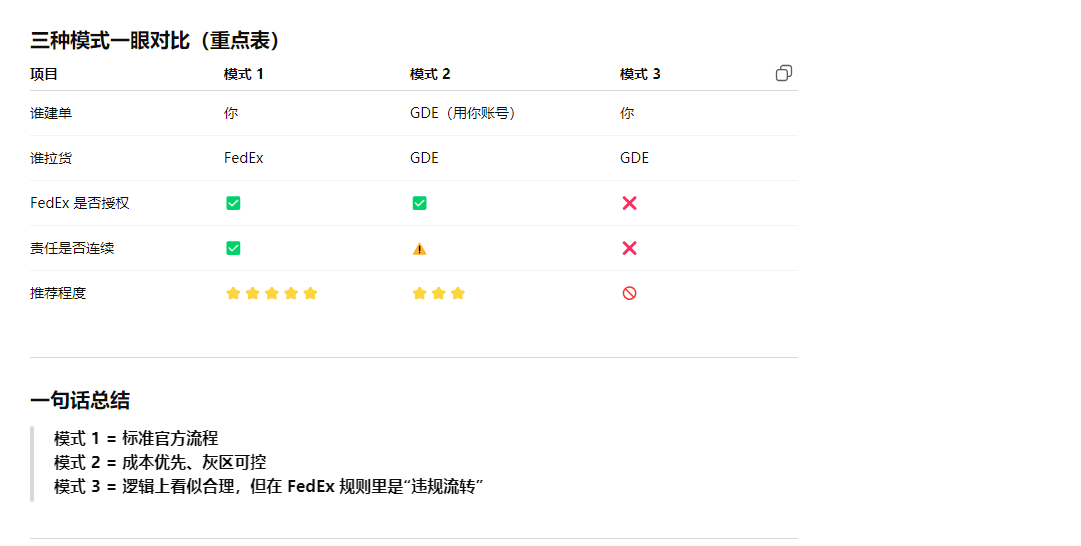
Task: Click the green checkmark in 责任是否连续 row
Action: tap(233, 248)
